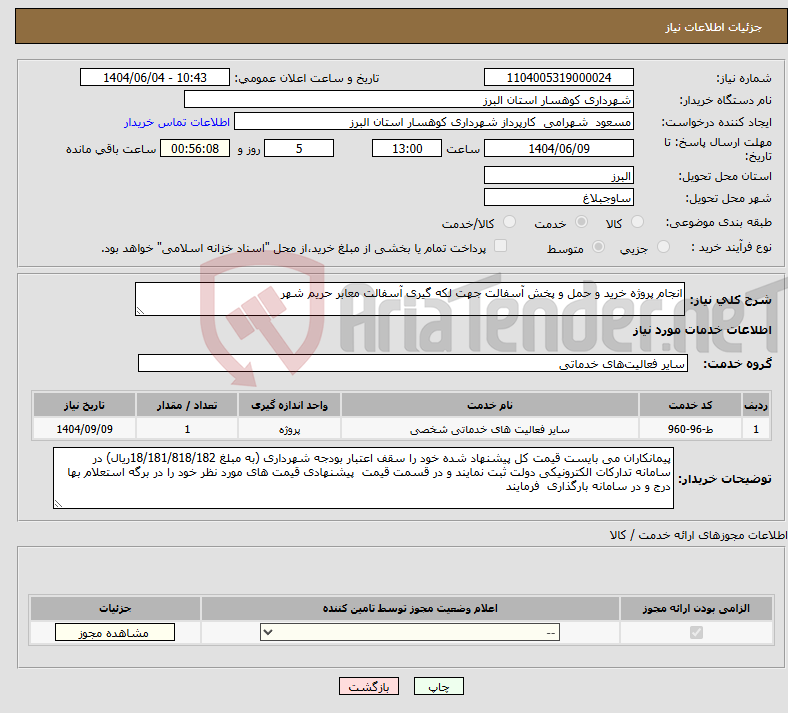Click the delivery city field ساوجبلاغ
The height and width of the screenshot is (713, 788).
(558, 197)
